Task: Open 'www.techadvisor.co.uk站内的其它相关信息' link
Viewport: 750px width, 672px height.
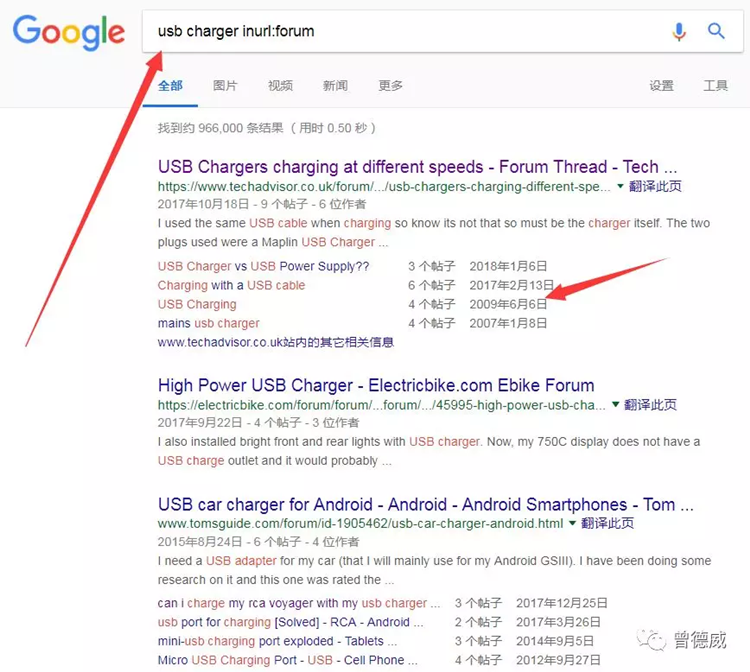Action: [276, 342]
